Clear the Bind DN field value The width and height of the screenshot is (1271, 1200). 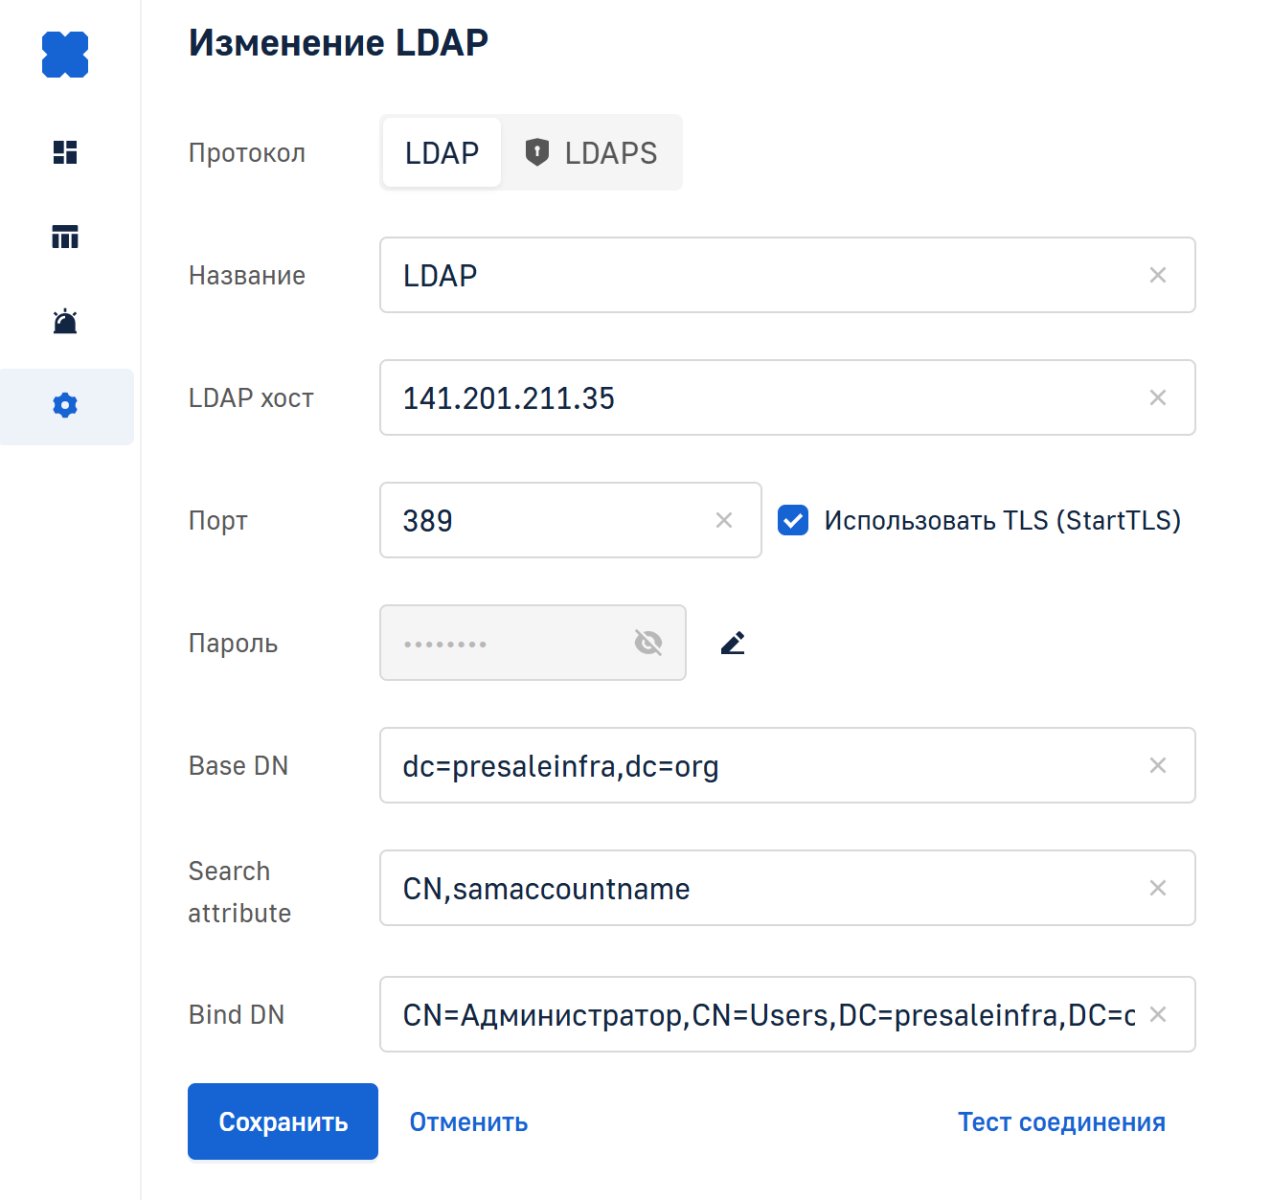click(1158, 1014)
